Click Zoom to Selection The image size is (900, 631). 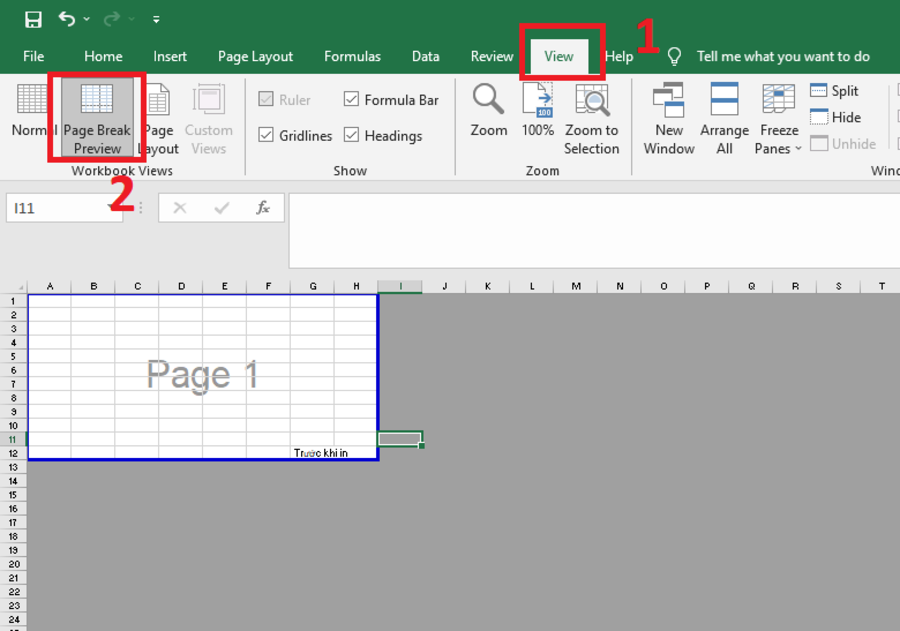click(x=591, y=118)
